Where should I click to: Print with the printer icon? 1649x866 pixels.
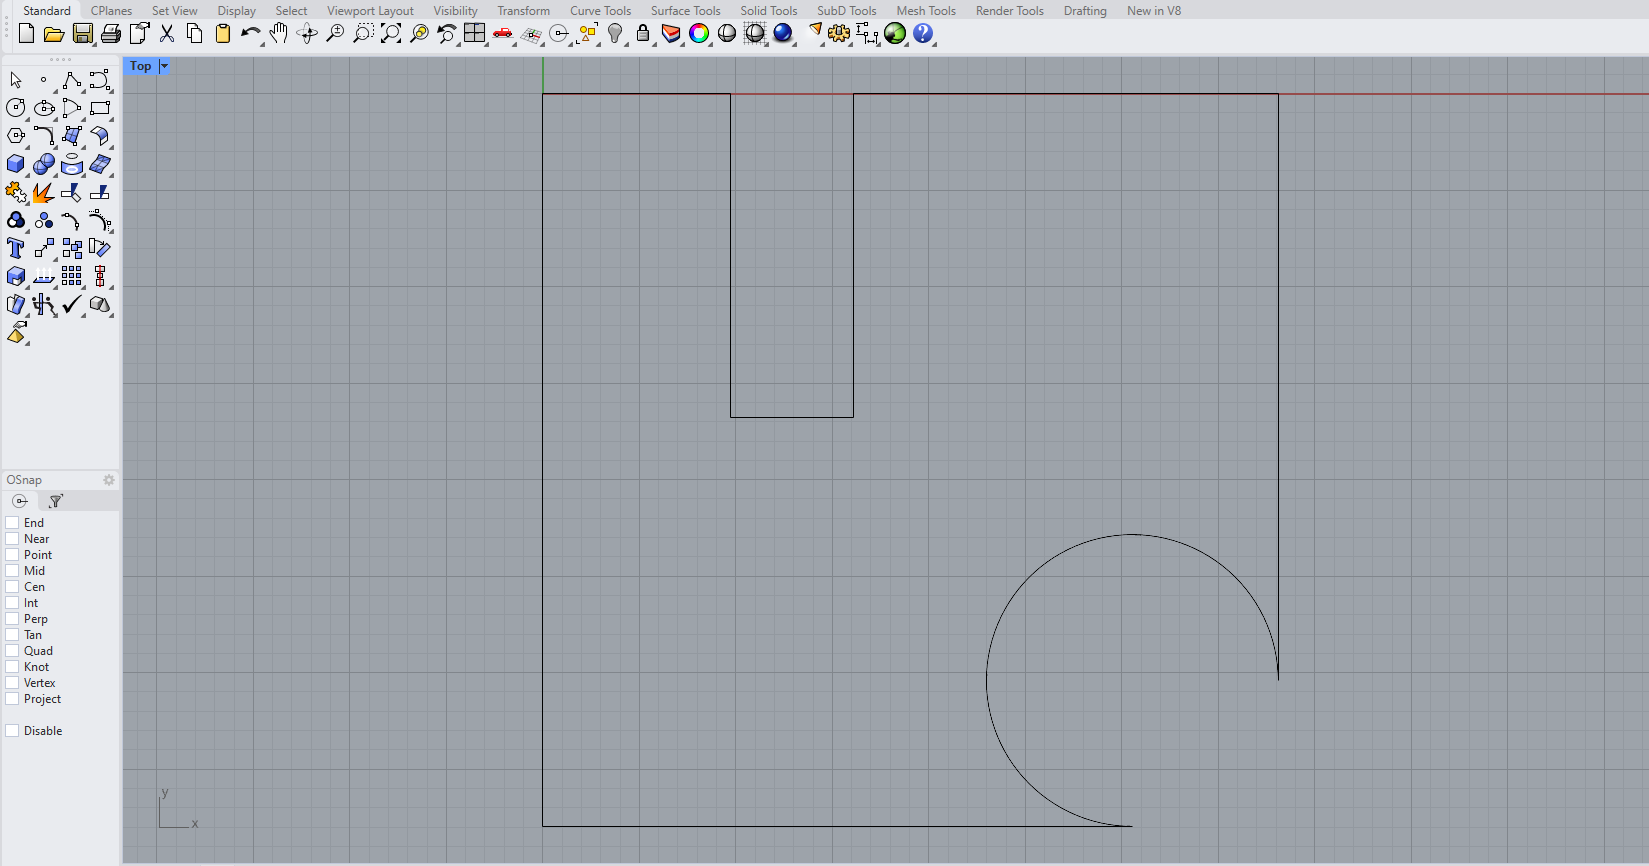point(110,34)
